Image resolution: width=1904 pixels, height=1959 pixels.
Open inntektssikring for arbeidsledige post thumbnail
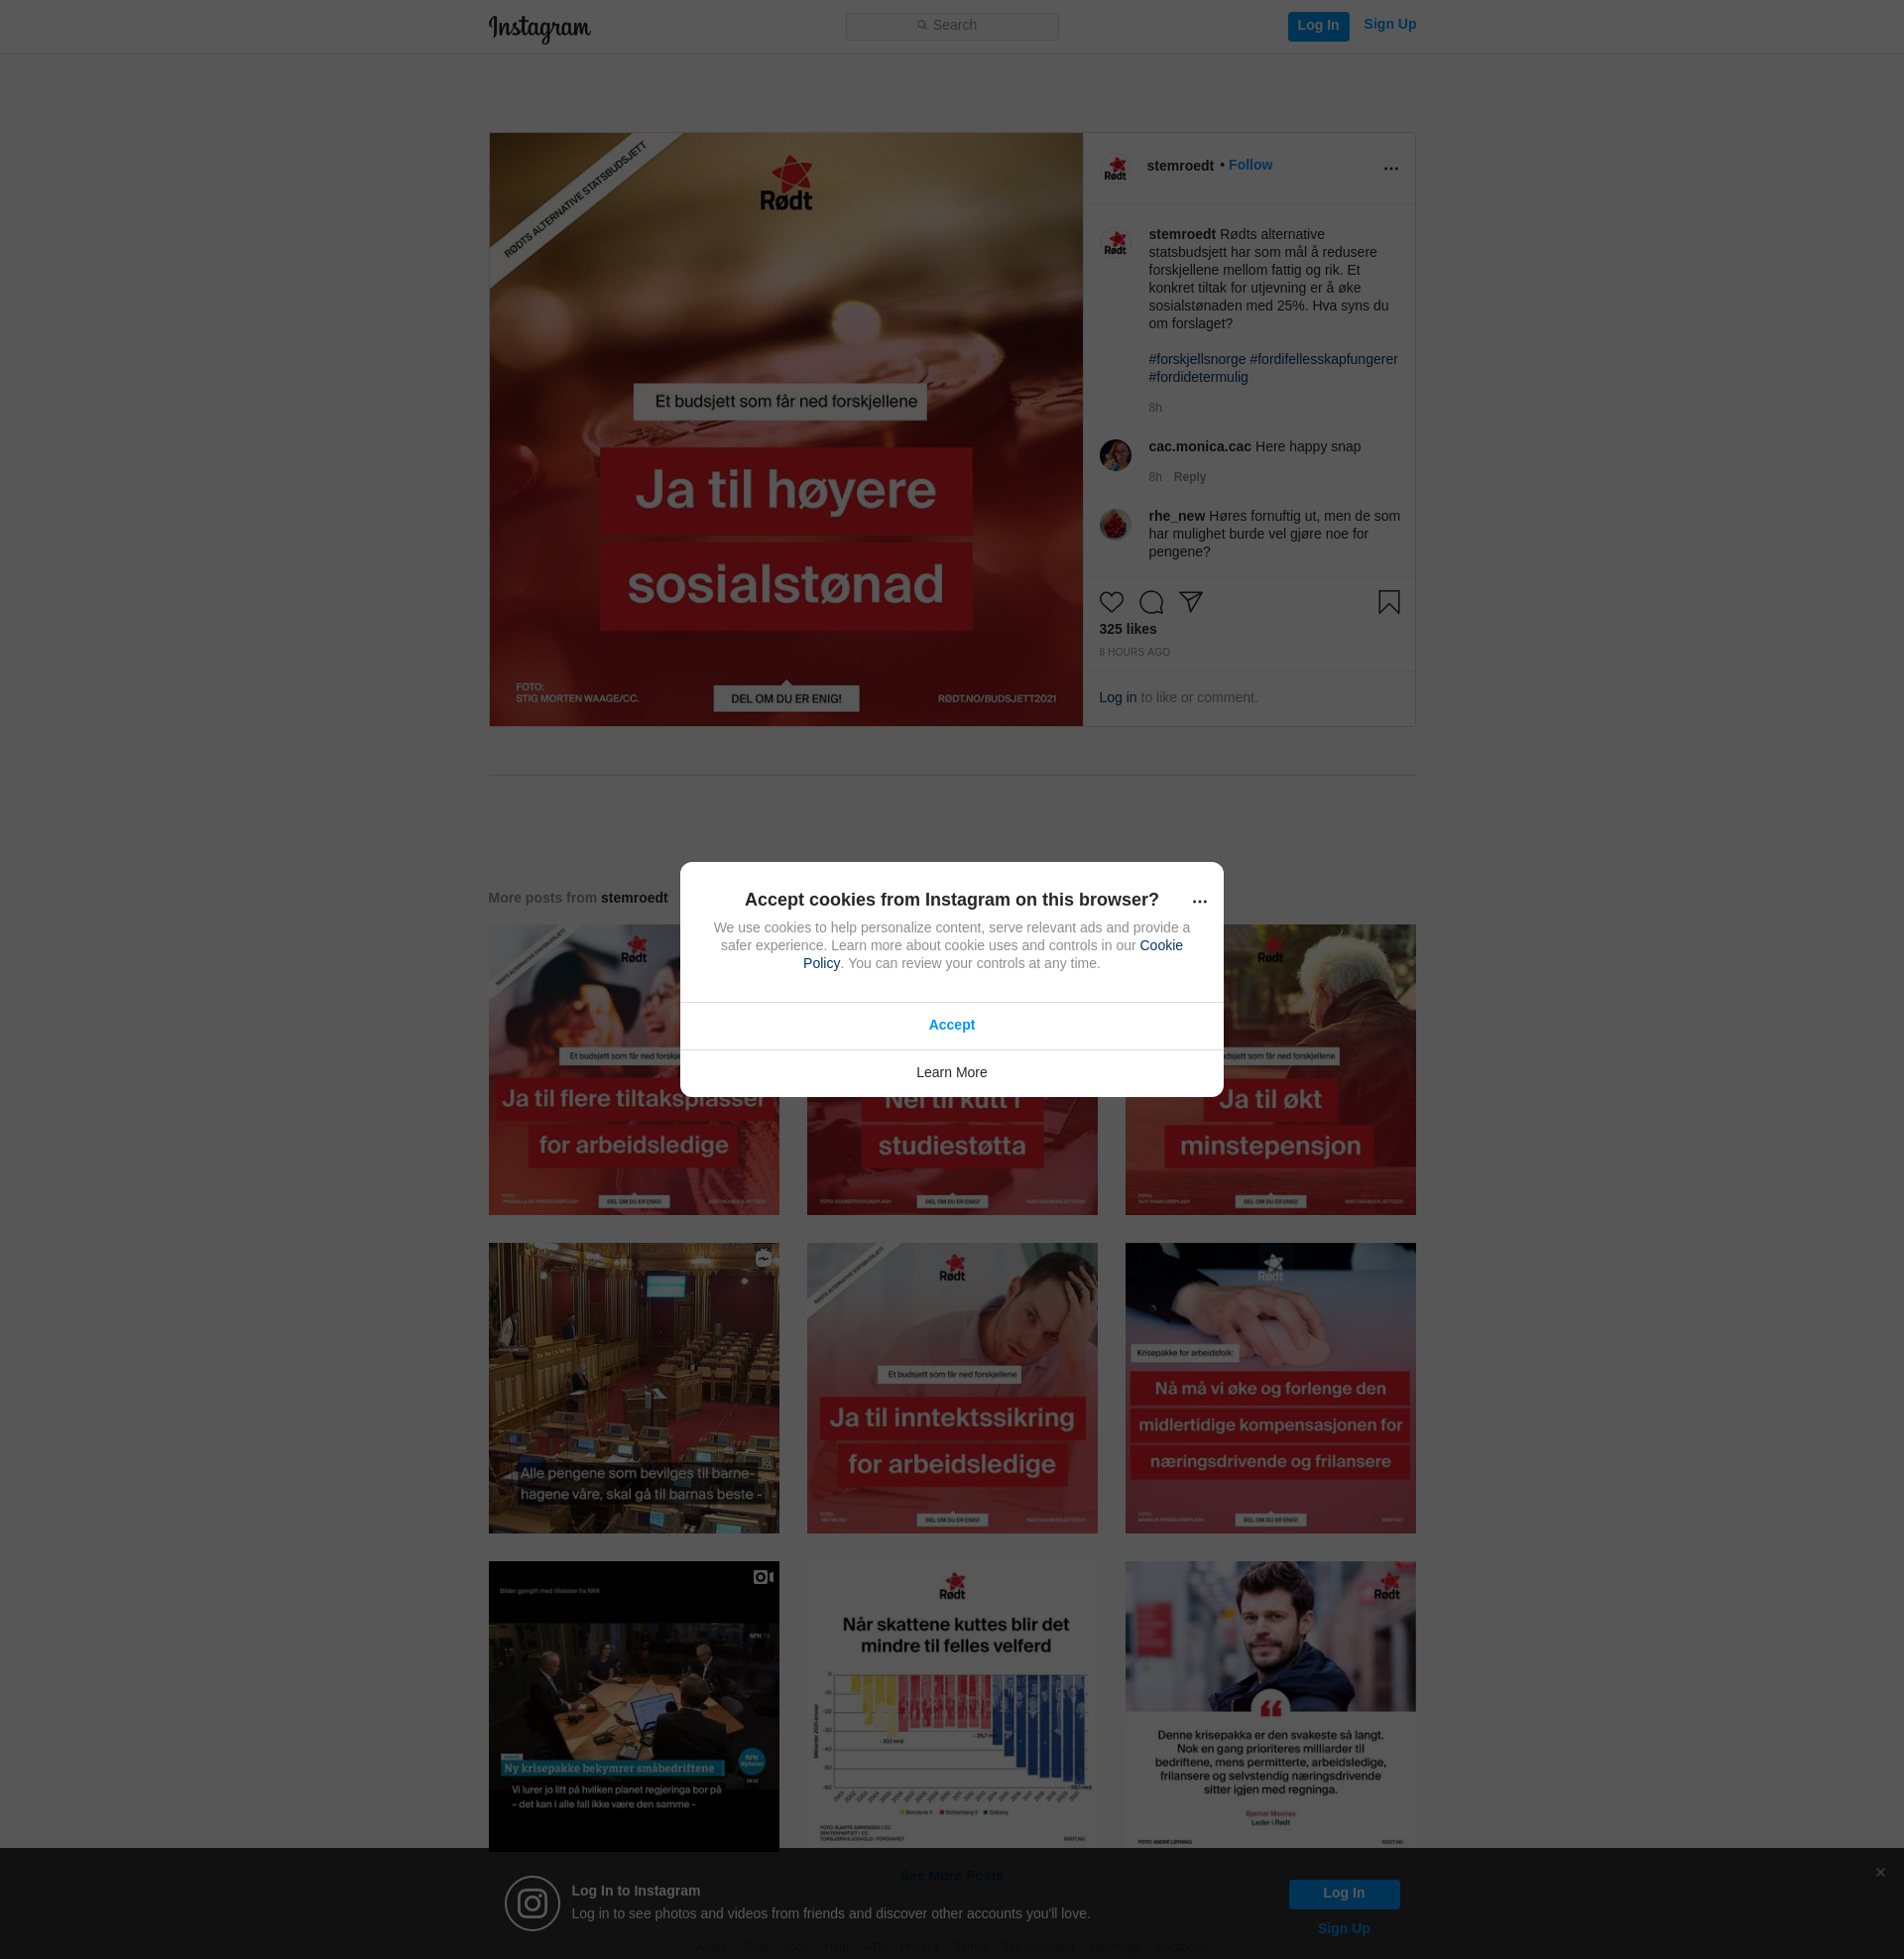951,1388
